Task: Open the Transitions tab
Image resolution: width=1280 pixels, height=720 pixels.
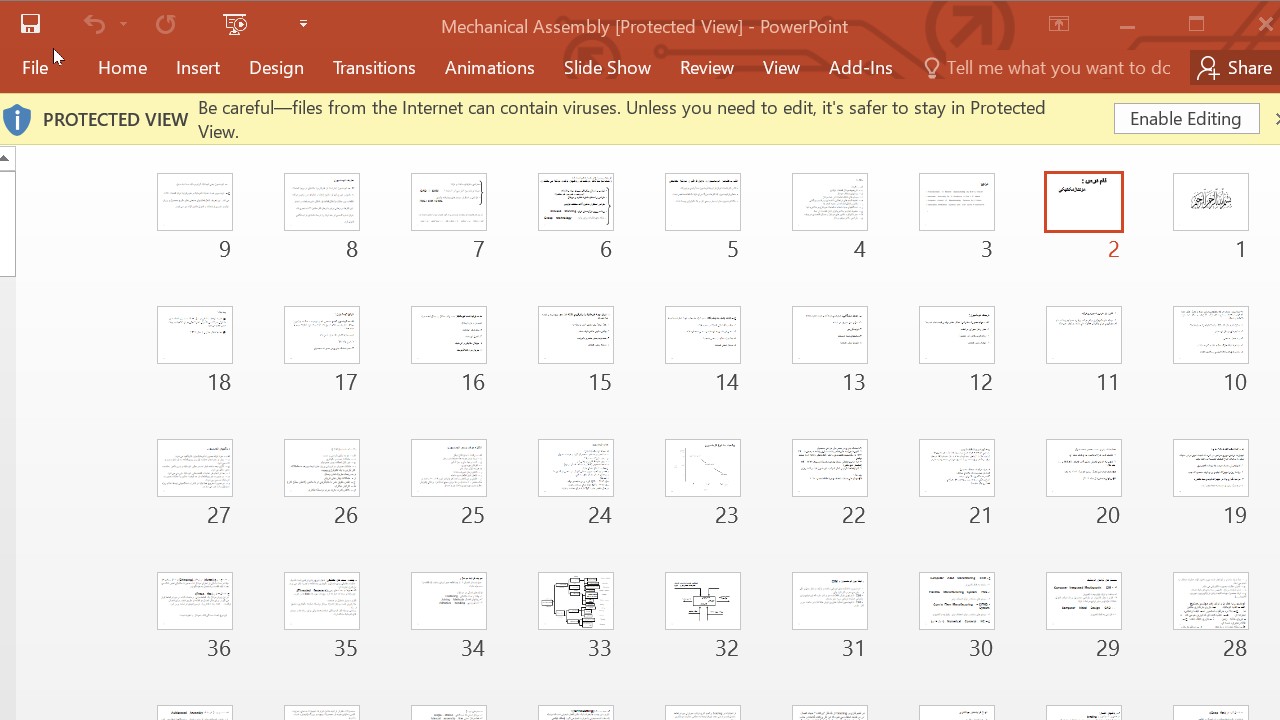Action: (x=374, y=68)
